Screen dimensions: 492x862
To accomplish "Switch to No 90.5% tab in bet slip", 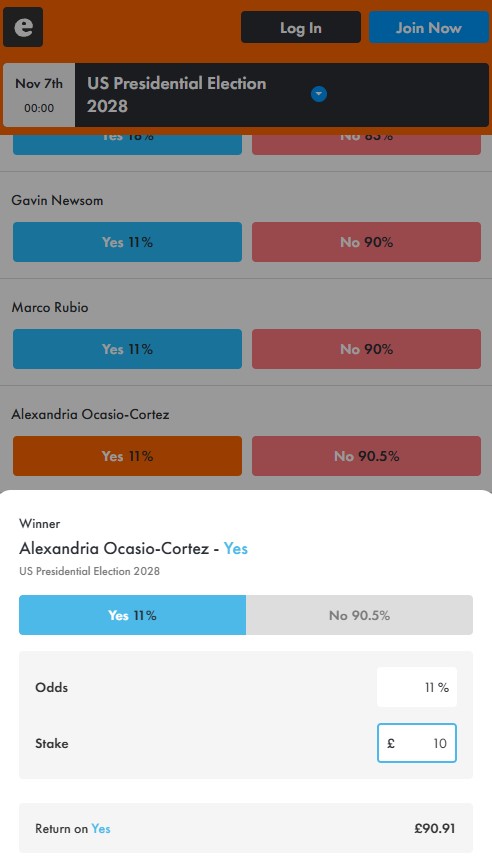I will 360,615.
